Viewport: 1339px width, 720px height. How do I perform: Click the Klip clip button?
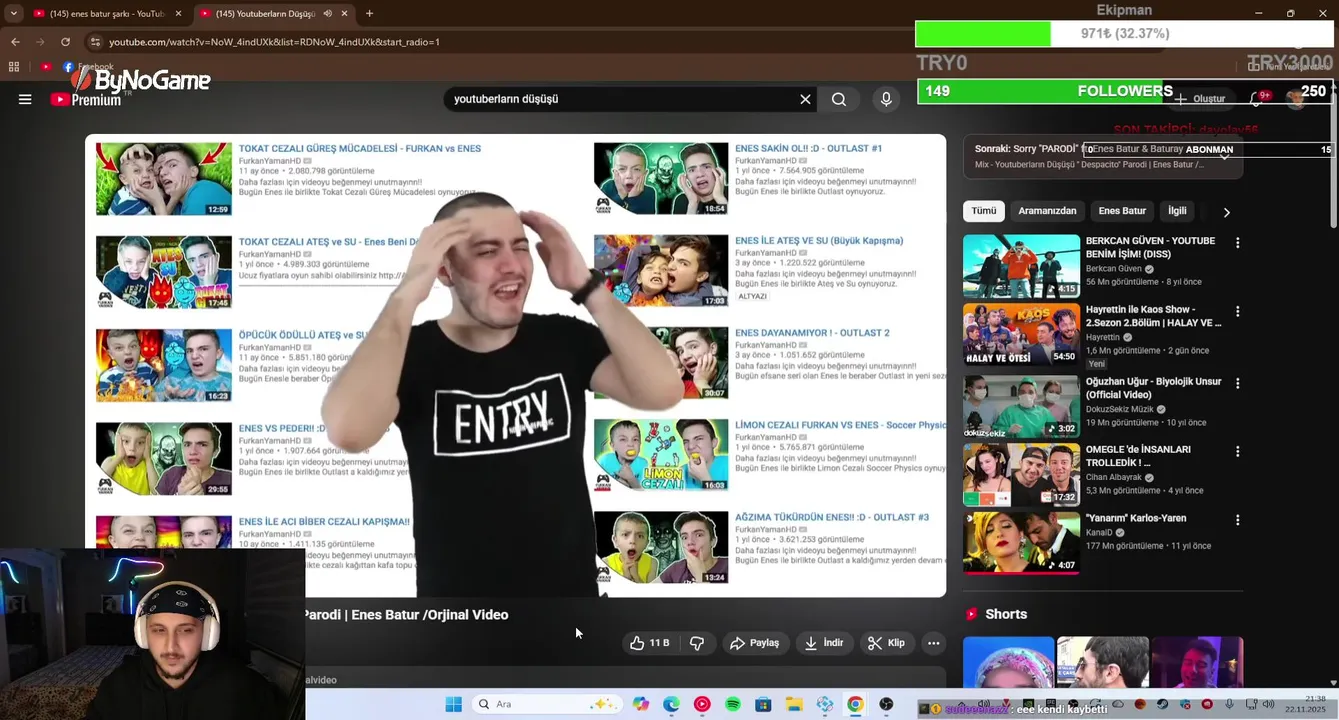click(x=886, y=643)
